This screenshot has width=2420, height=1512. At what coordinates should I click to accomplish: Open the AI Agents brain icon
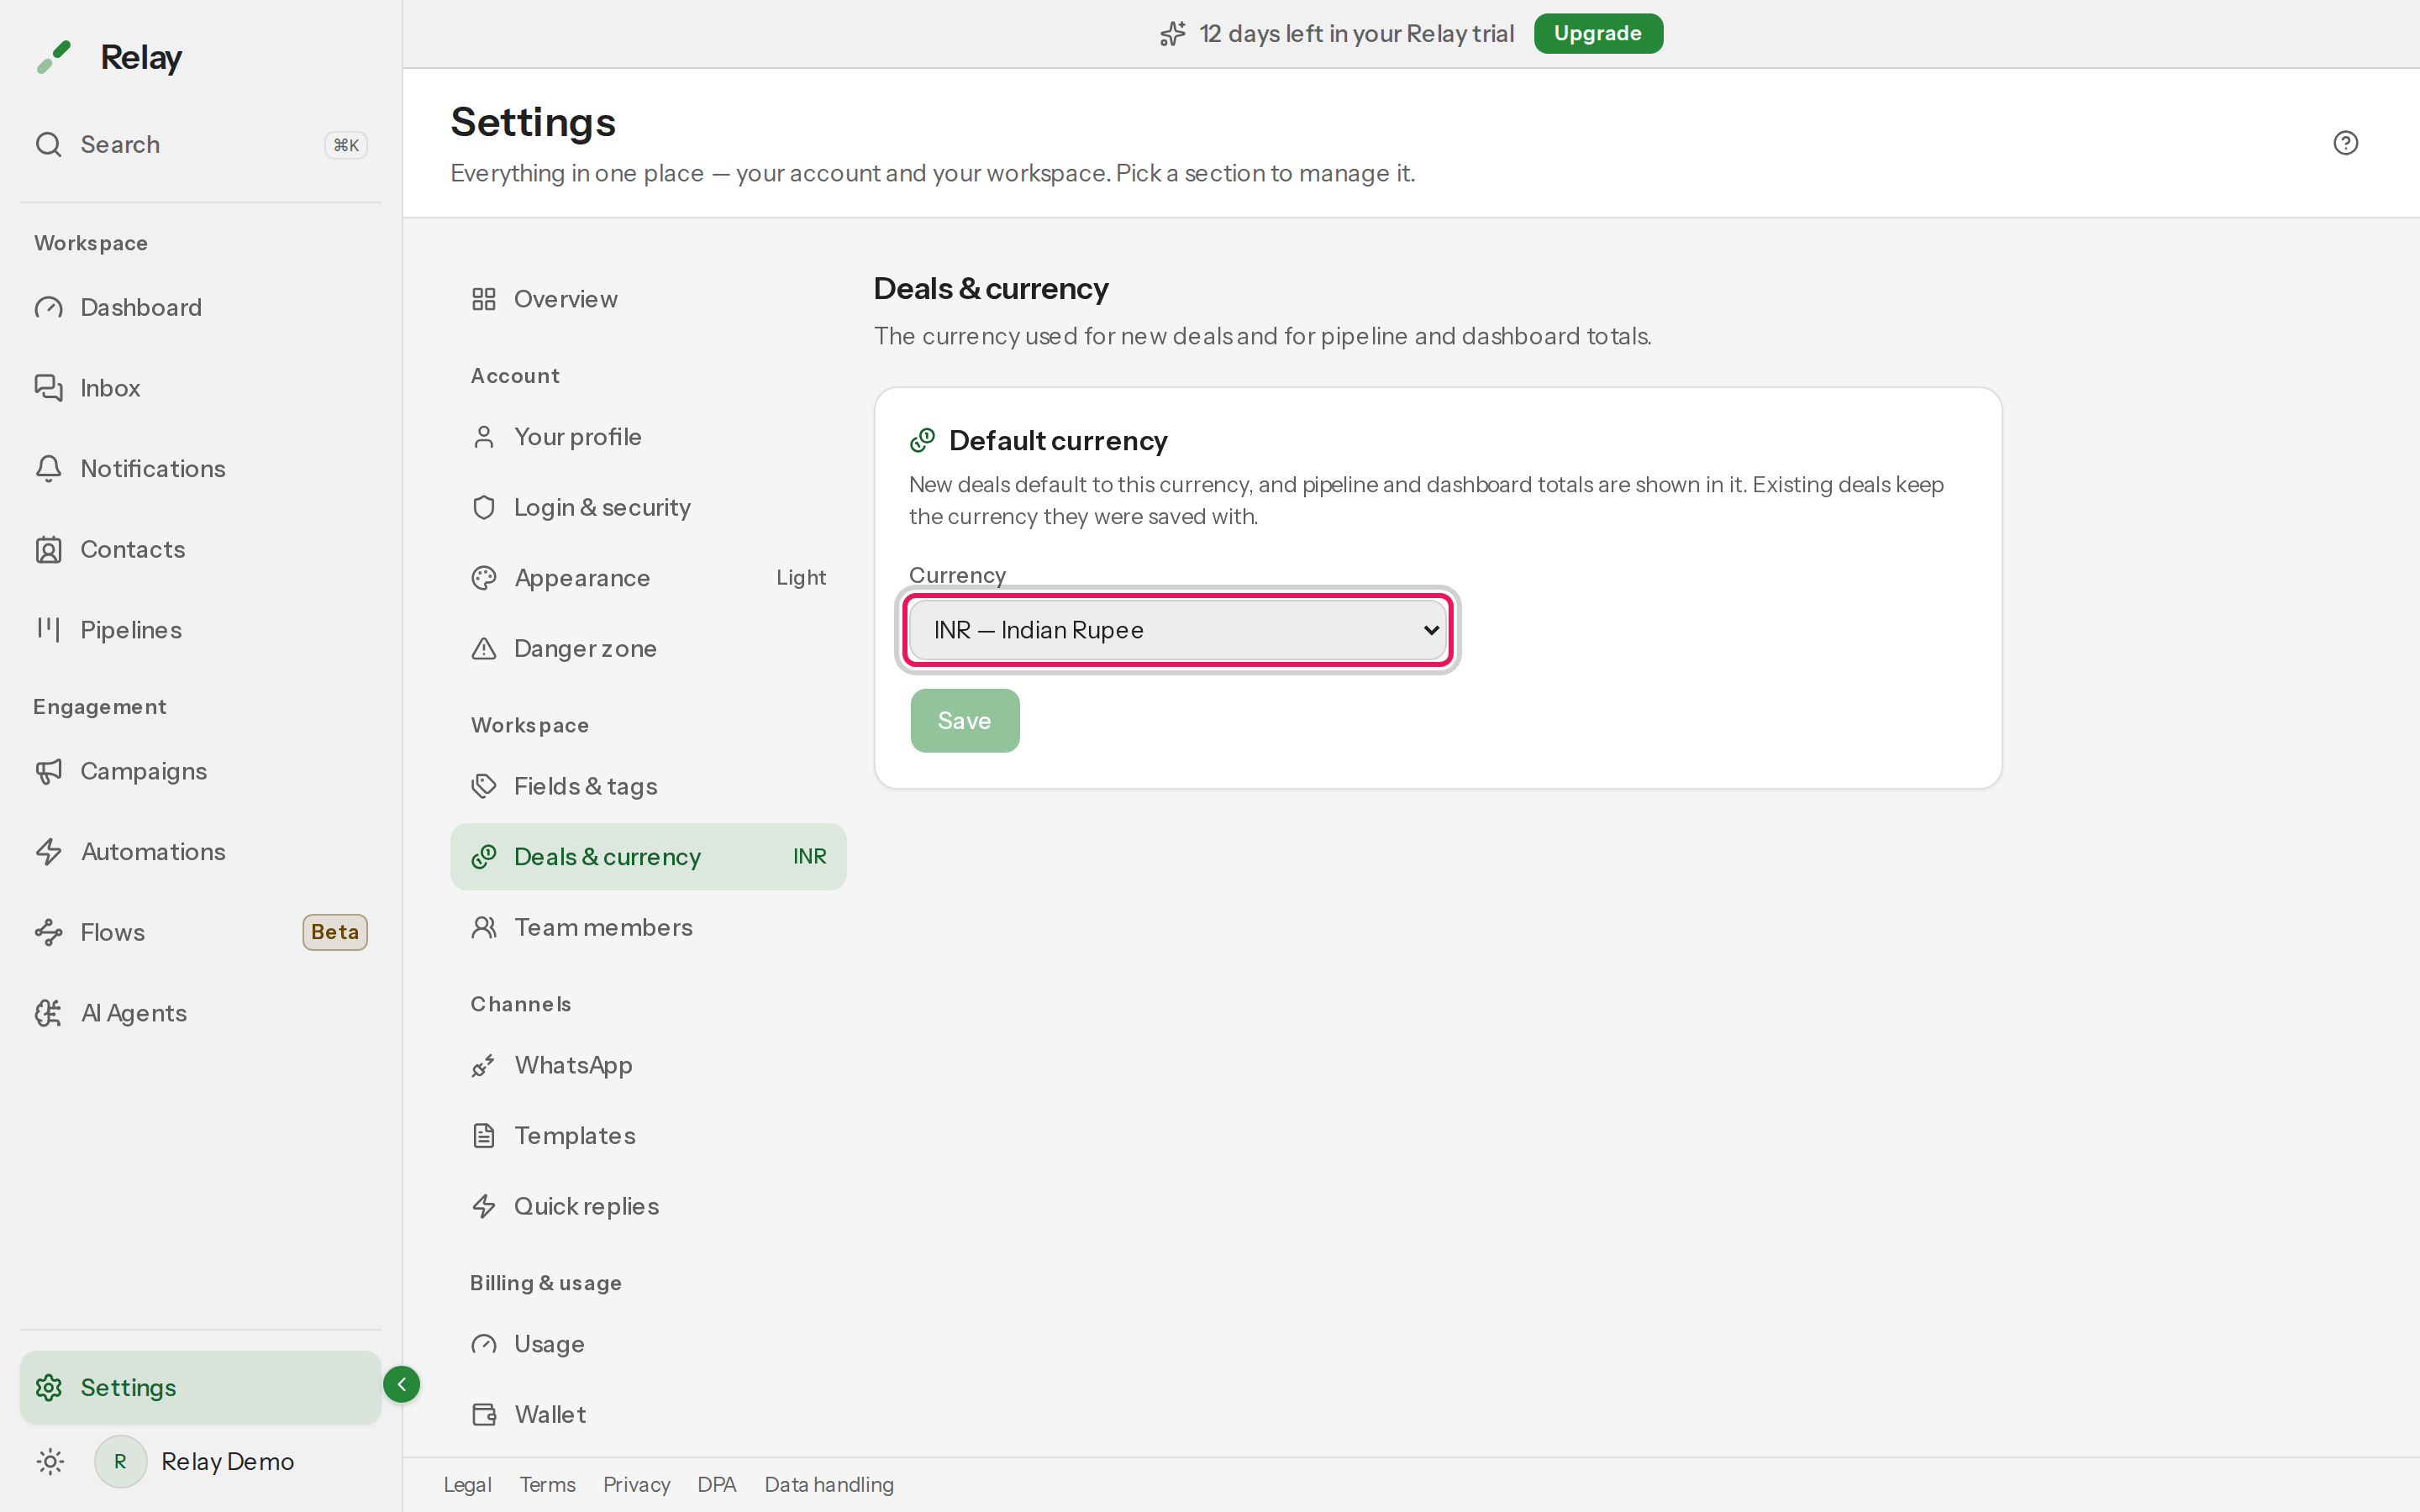point(48,1013)
